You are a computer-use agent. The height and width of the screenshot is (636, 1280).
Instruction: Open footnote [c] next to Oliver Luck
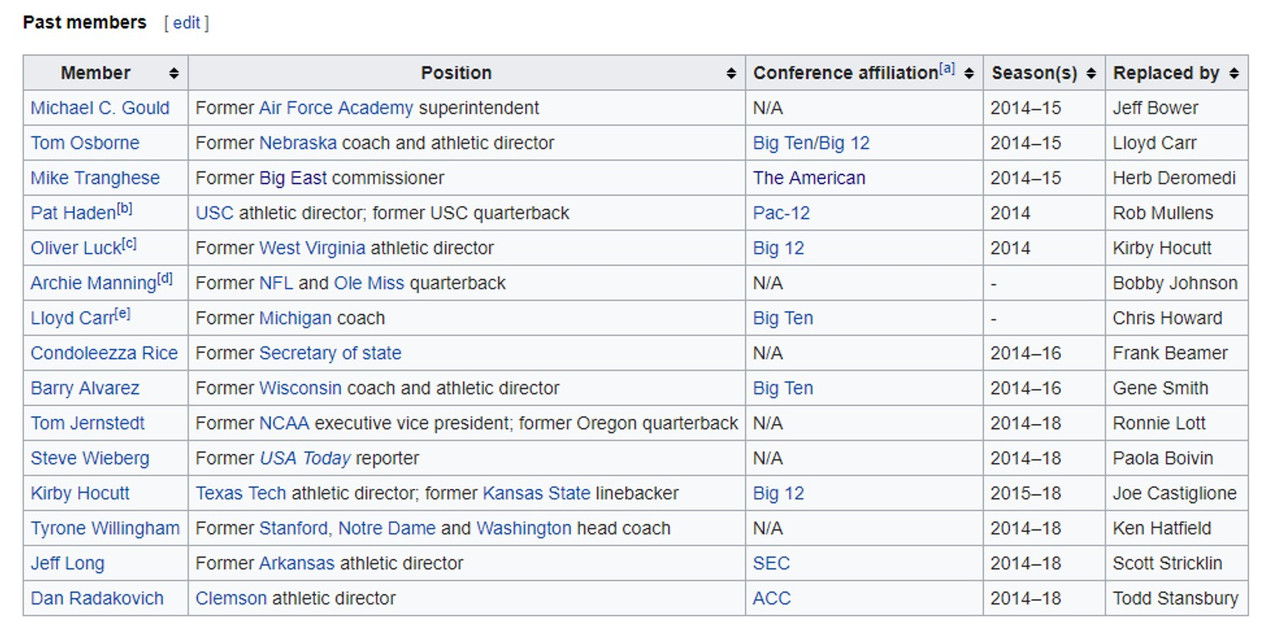tap(129, 243)
